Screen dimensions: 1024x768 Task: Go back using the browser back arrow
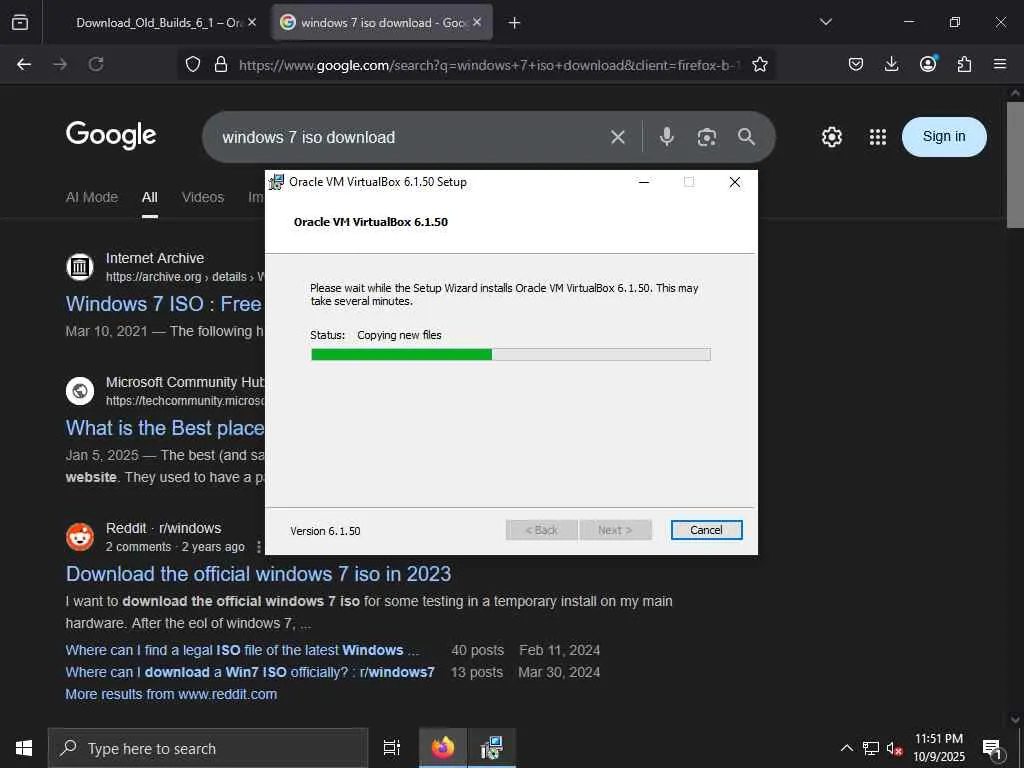[x=24, y=64]
